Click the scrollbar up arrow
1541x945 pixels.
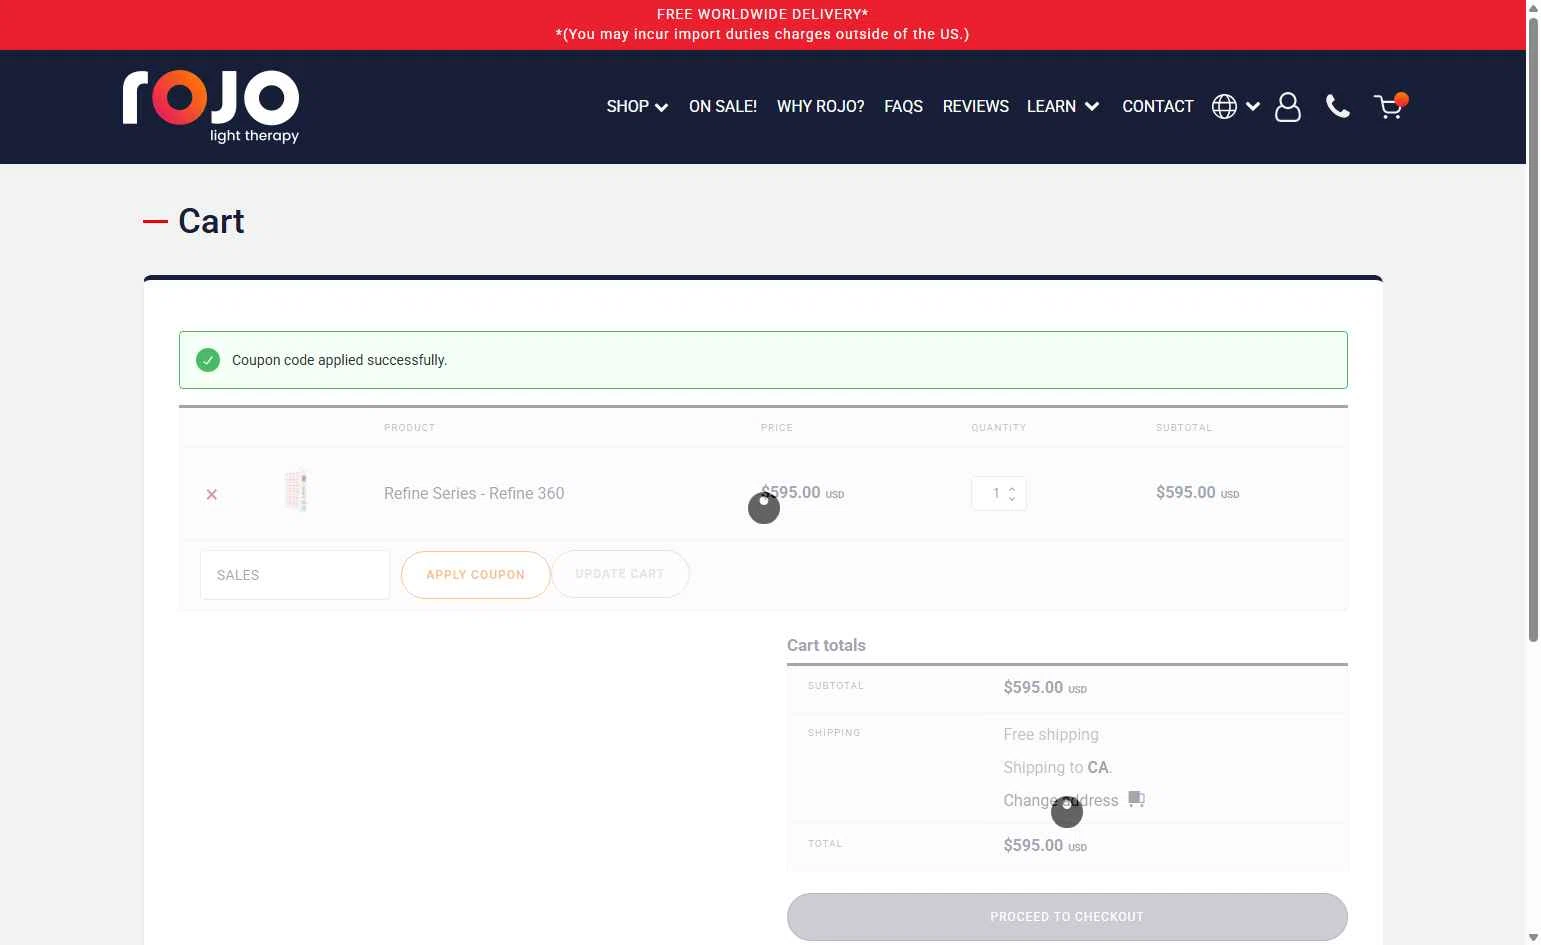tap(1533, 8)
